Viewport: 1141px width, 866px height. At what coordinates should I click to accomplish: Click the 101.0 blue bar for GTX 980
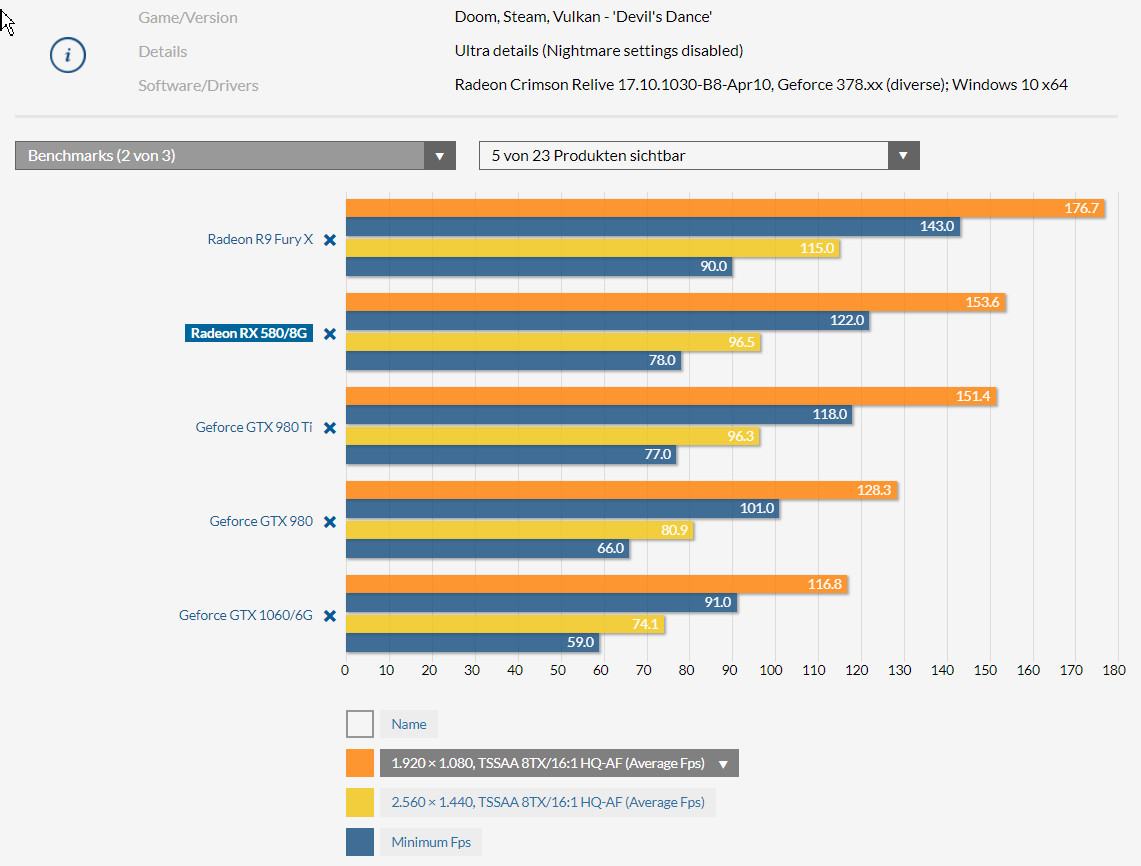(x=562, y=508)
